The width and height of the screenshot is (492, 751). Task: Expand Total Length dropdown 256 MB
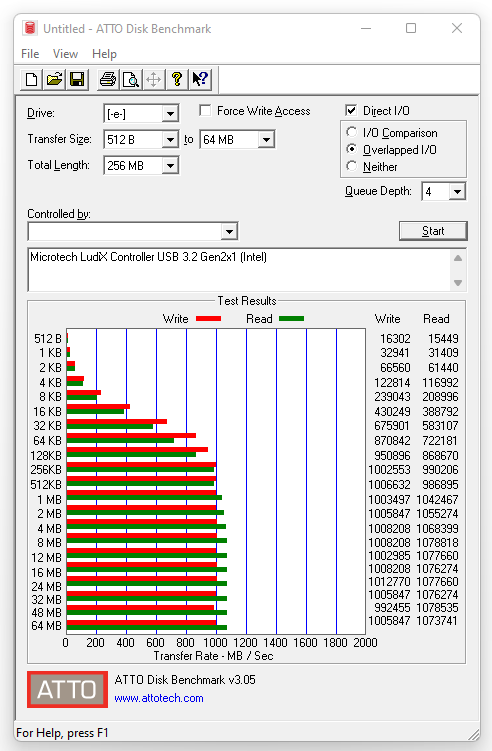(x=170, y=166)
